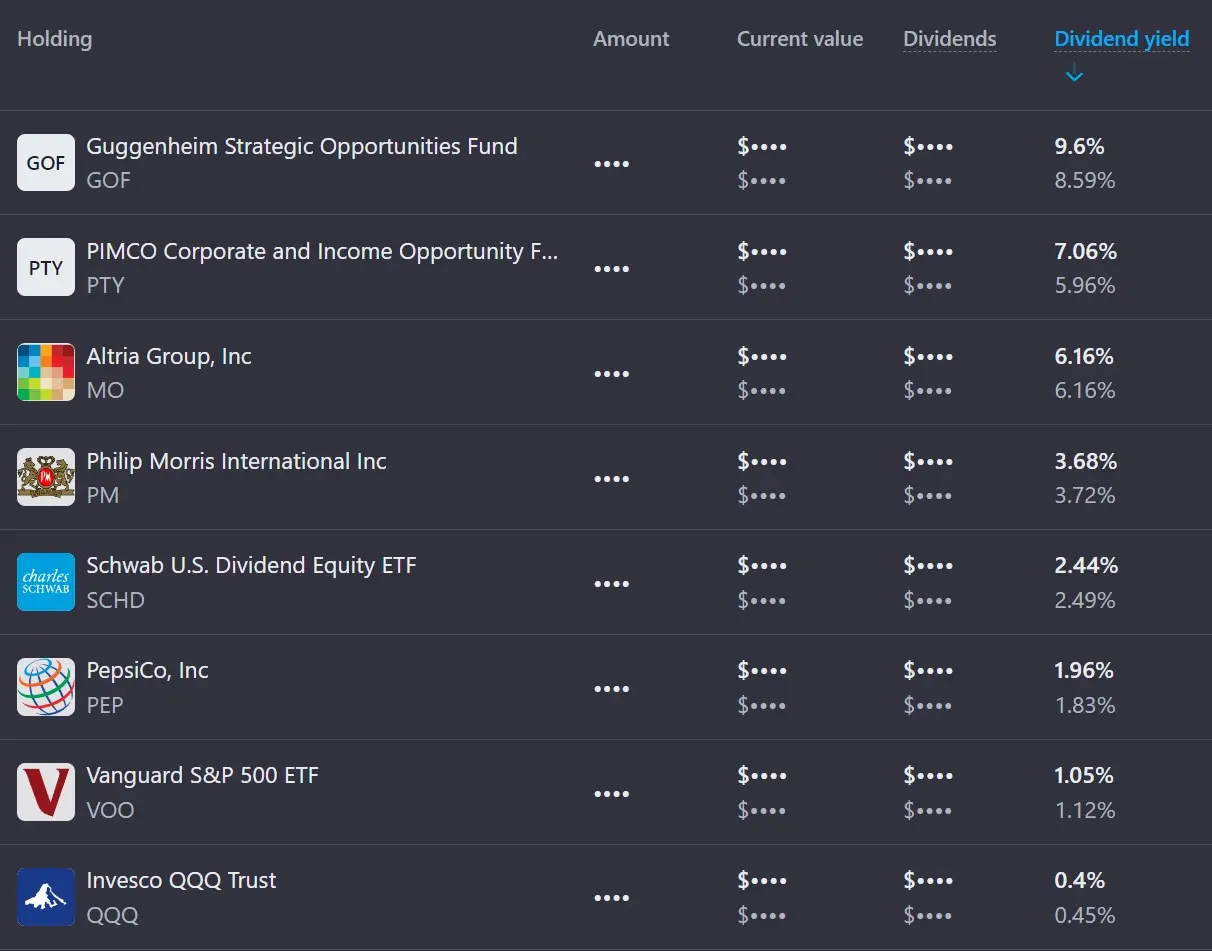1212x951 pixels.
Task: Click the hidden amount in the Altria row
Action: (612, 374)
